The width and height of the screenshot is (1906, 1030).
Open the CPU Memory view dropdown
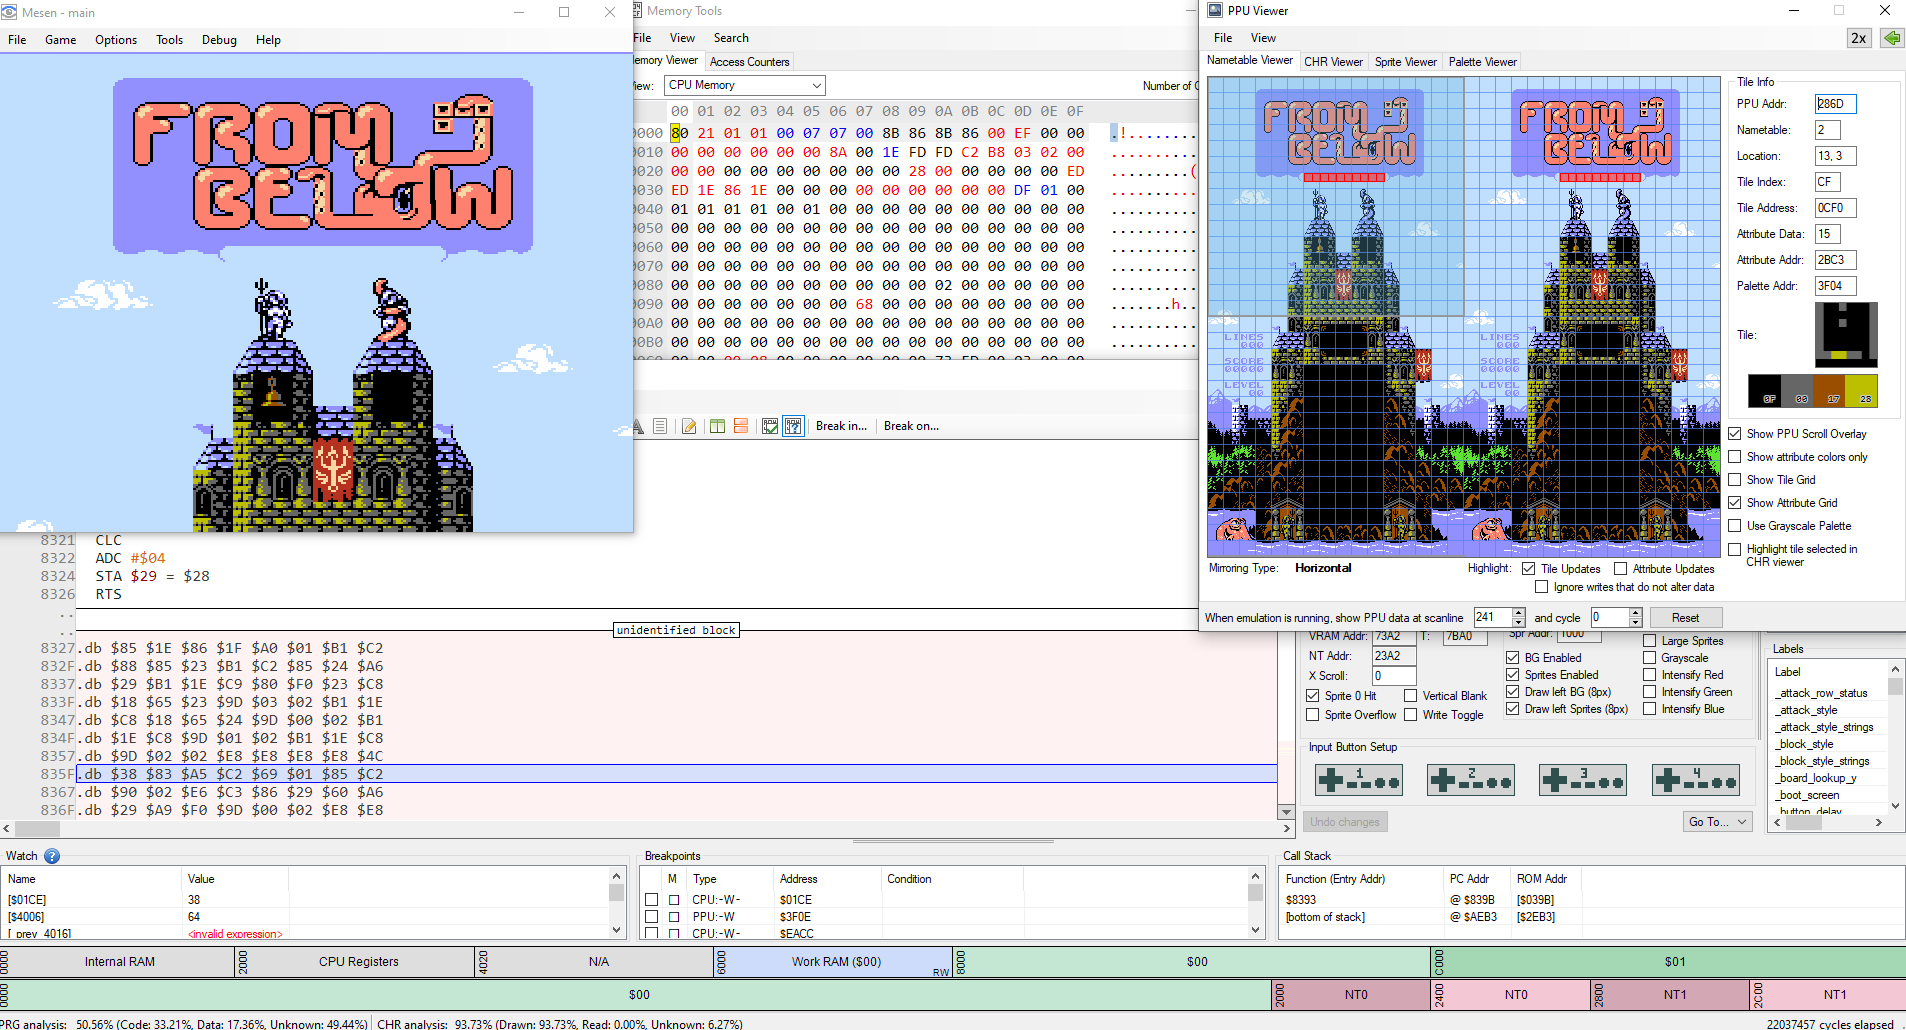coord(745,85)
